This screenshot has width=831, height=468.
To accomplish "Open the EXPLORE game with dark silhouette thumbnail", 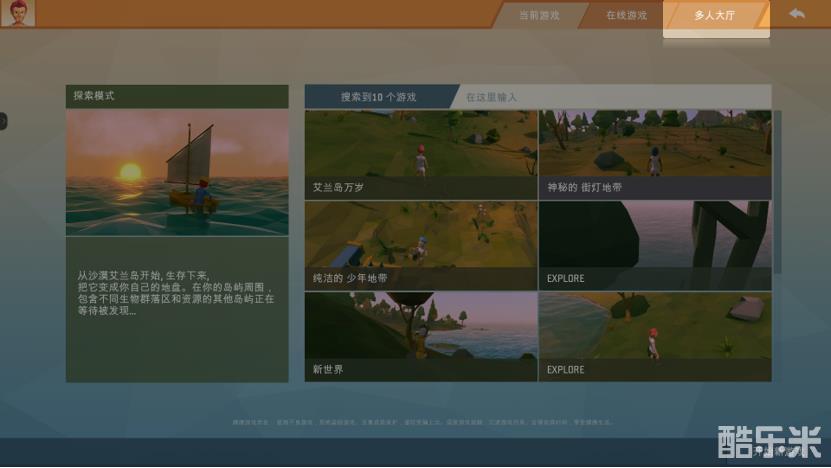I will (655, 245).
